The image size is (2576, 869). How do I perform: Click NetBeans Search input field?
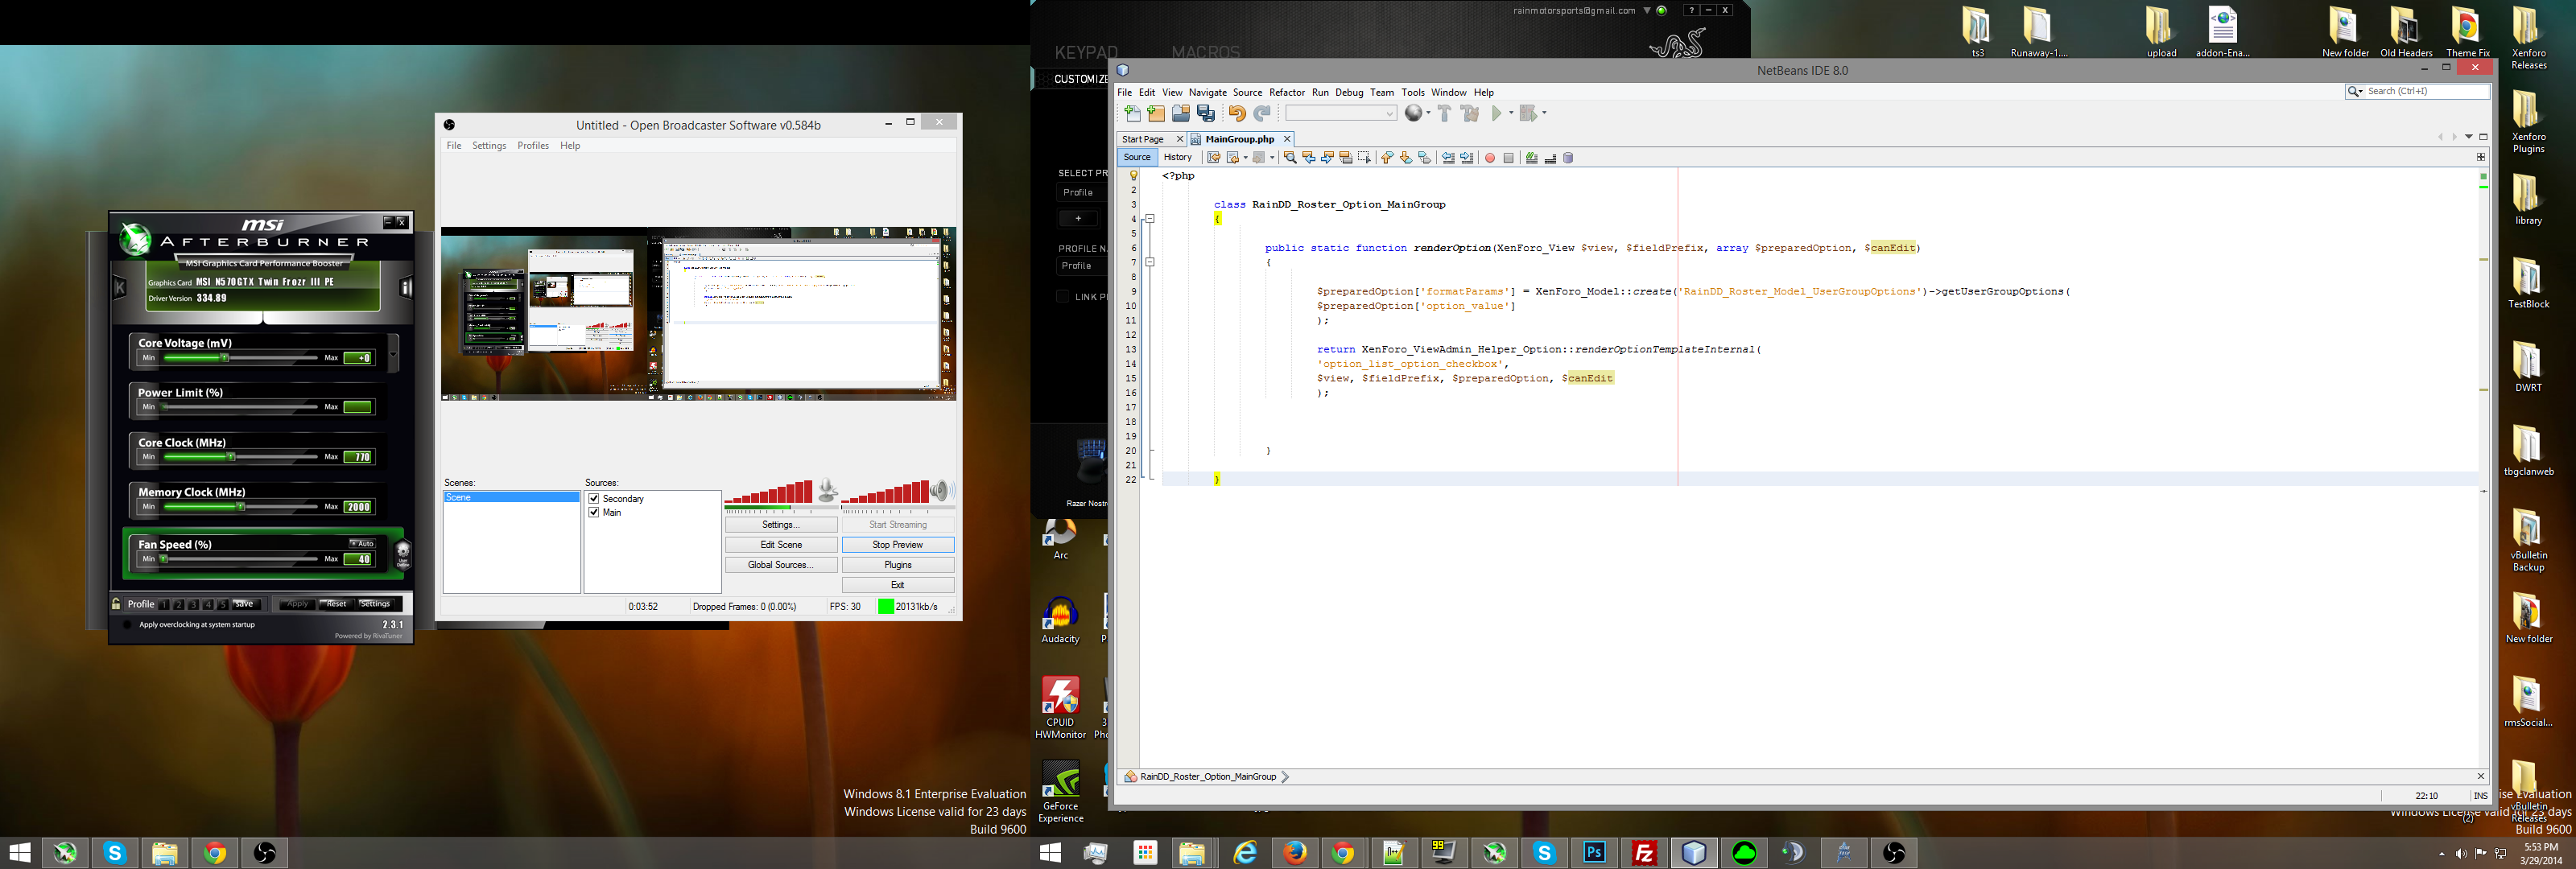tap(2427, 91)
